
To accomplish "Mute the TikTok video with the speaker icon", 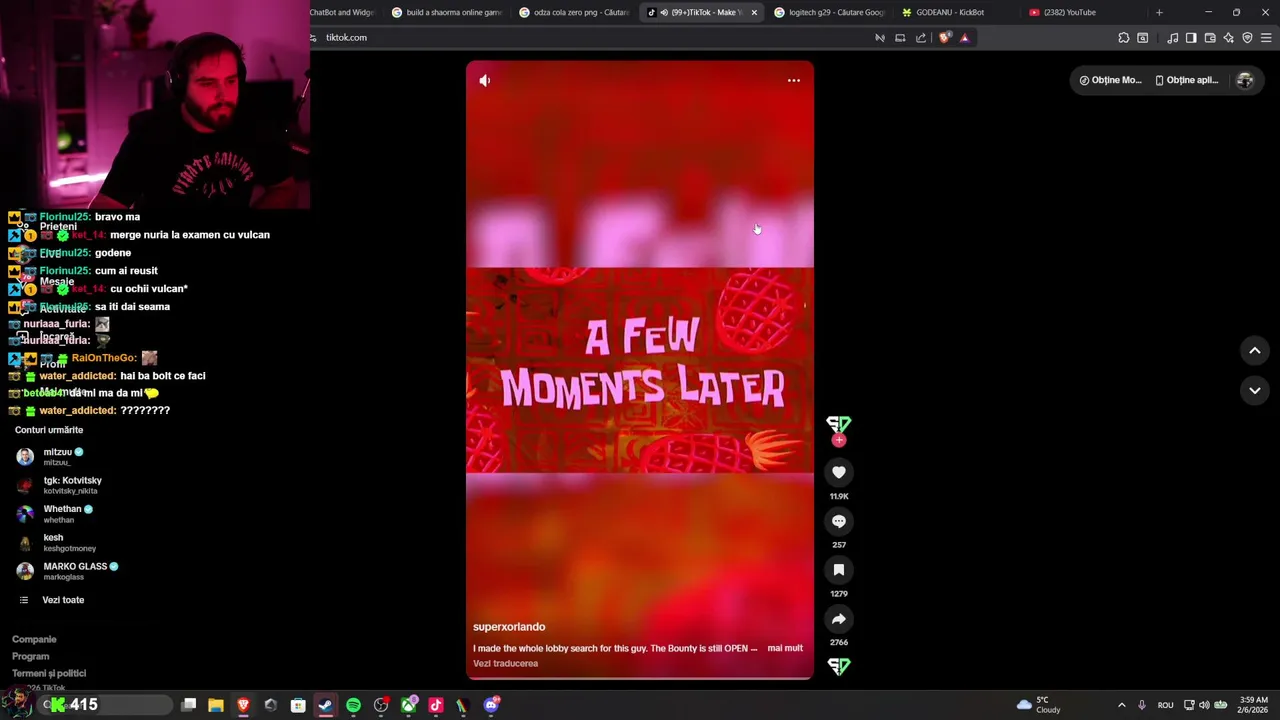I will click(485, 80).
